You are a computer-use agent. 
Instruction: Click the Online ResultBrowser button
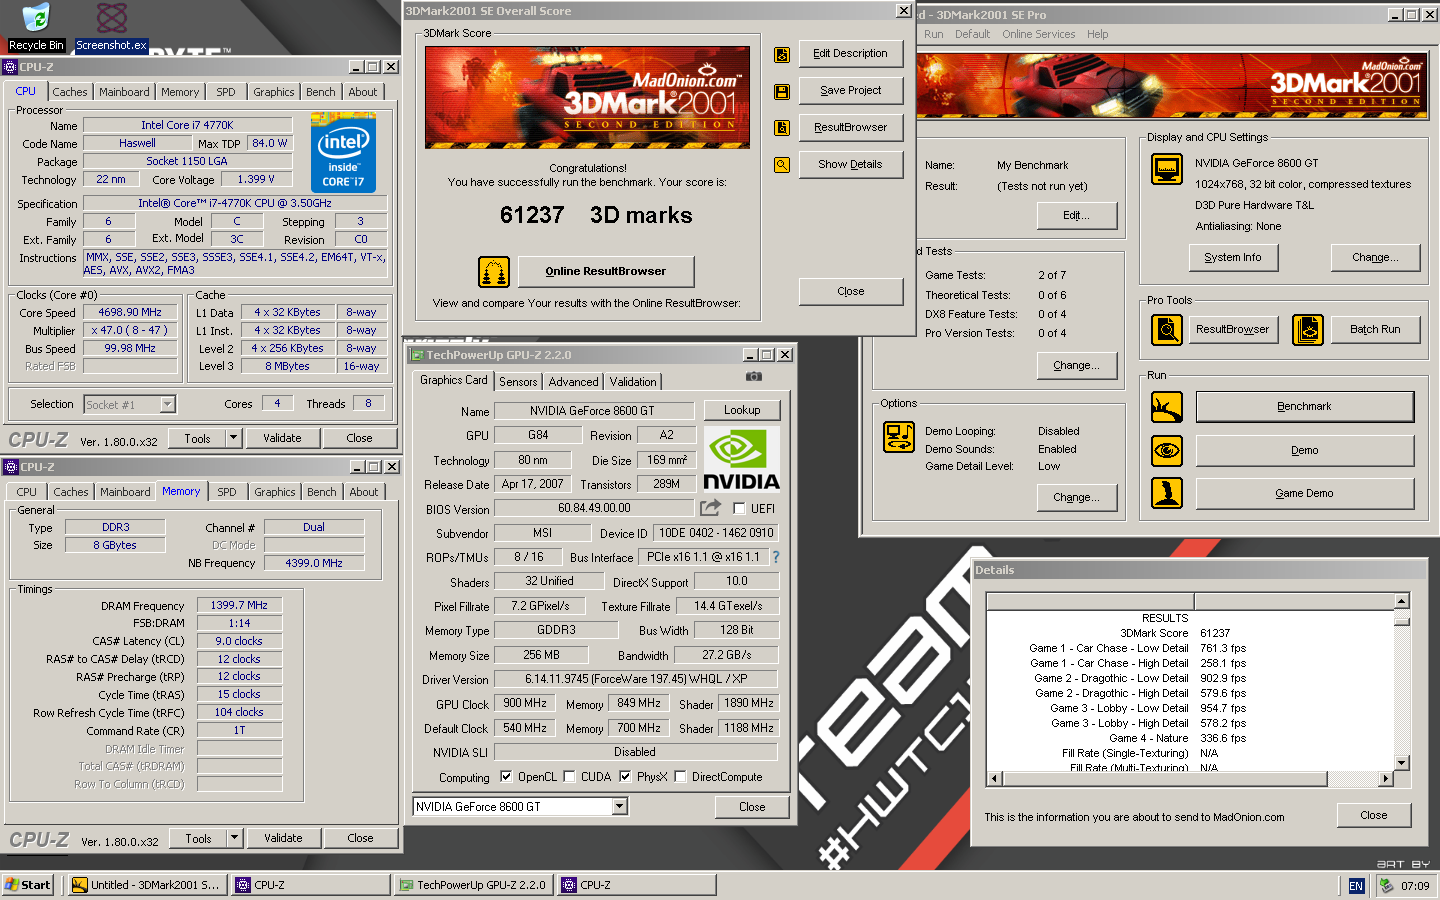point(605,271)
